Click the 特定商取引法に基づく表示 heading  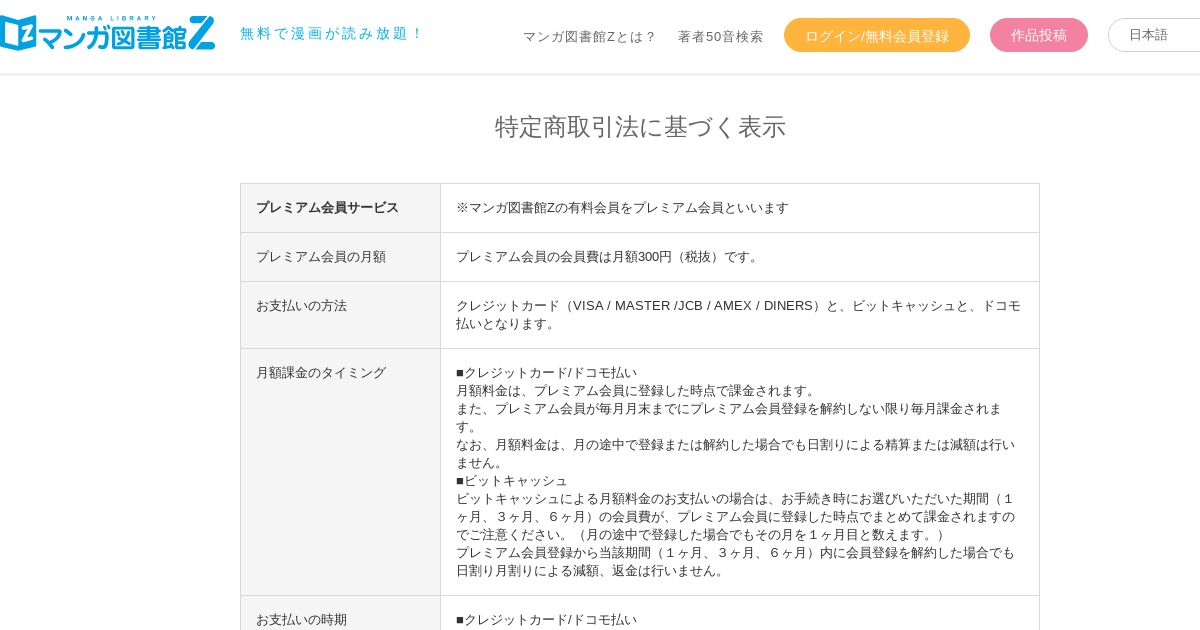click(x=640, y=127)
